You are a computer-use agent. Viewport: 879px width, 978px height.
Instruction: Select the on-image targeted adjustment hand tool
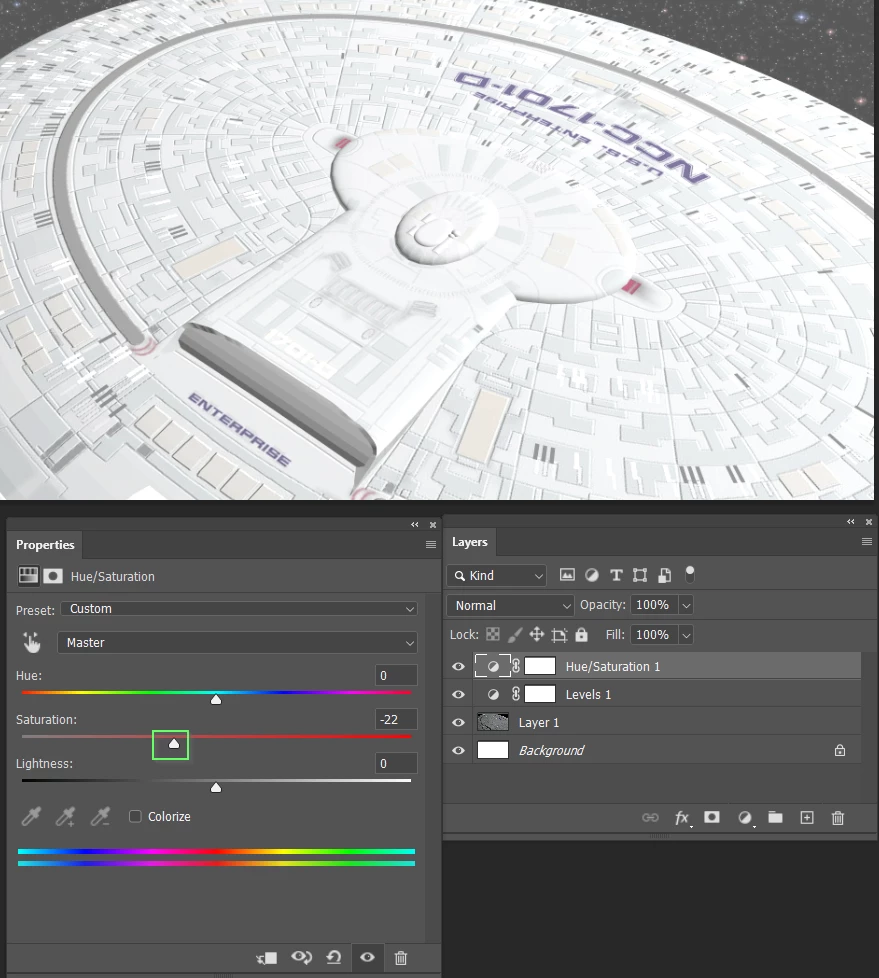coord(31,642)
